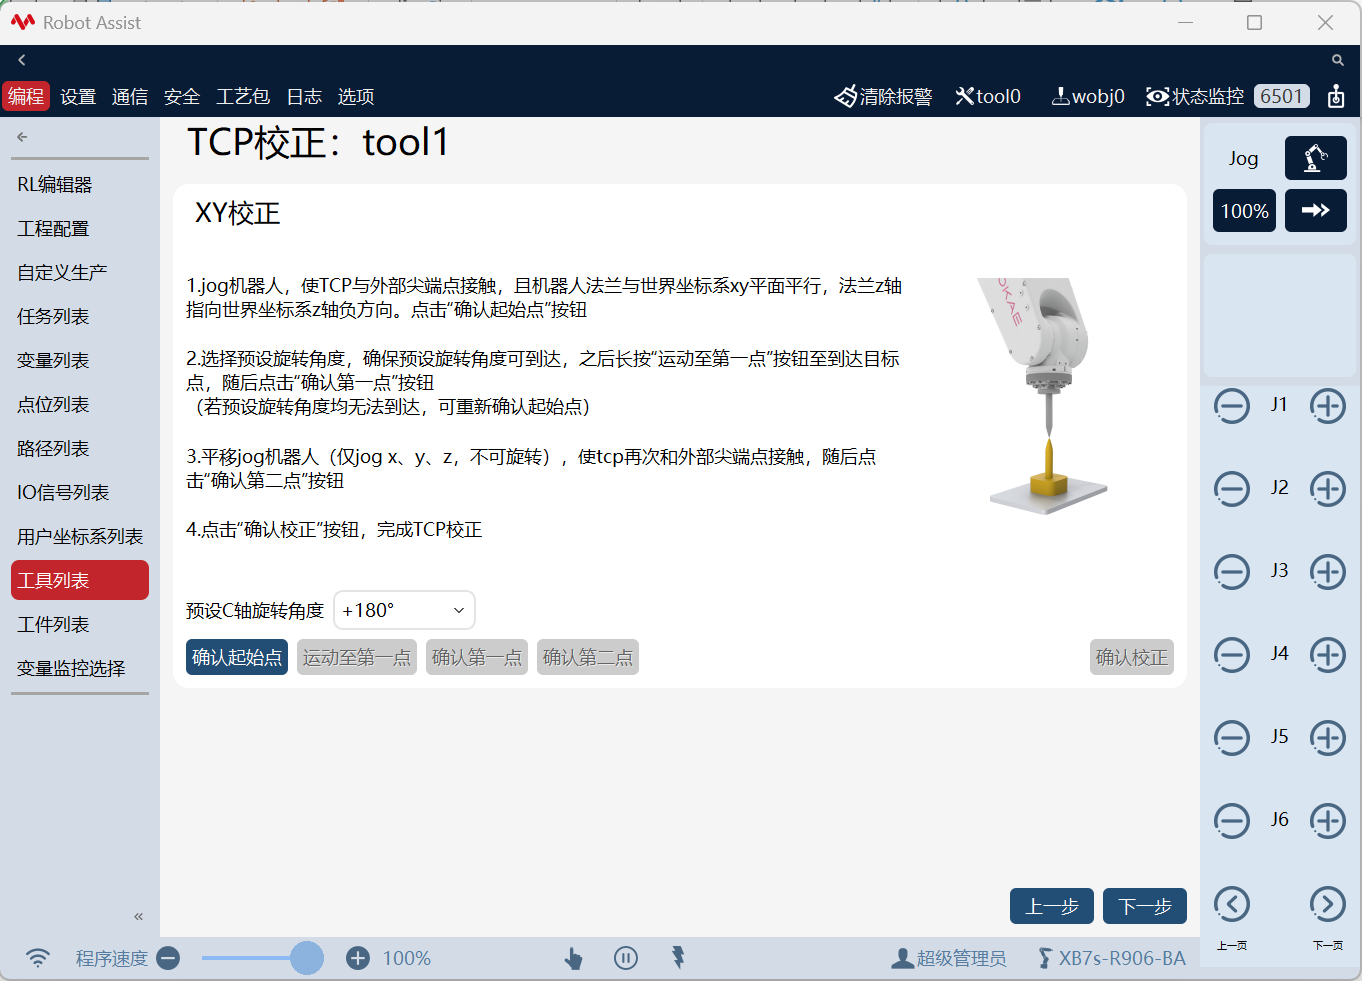Open the 安全 safety menu
The height and width of the screenshot is (981, 1362).
(182, 96)
